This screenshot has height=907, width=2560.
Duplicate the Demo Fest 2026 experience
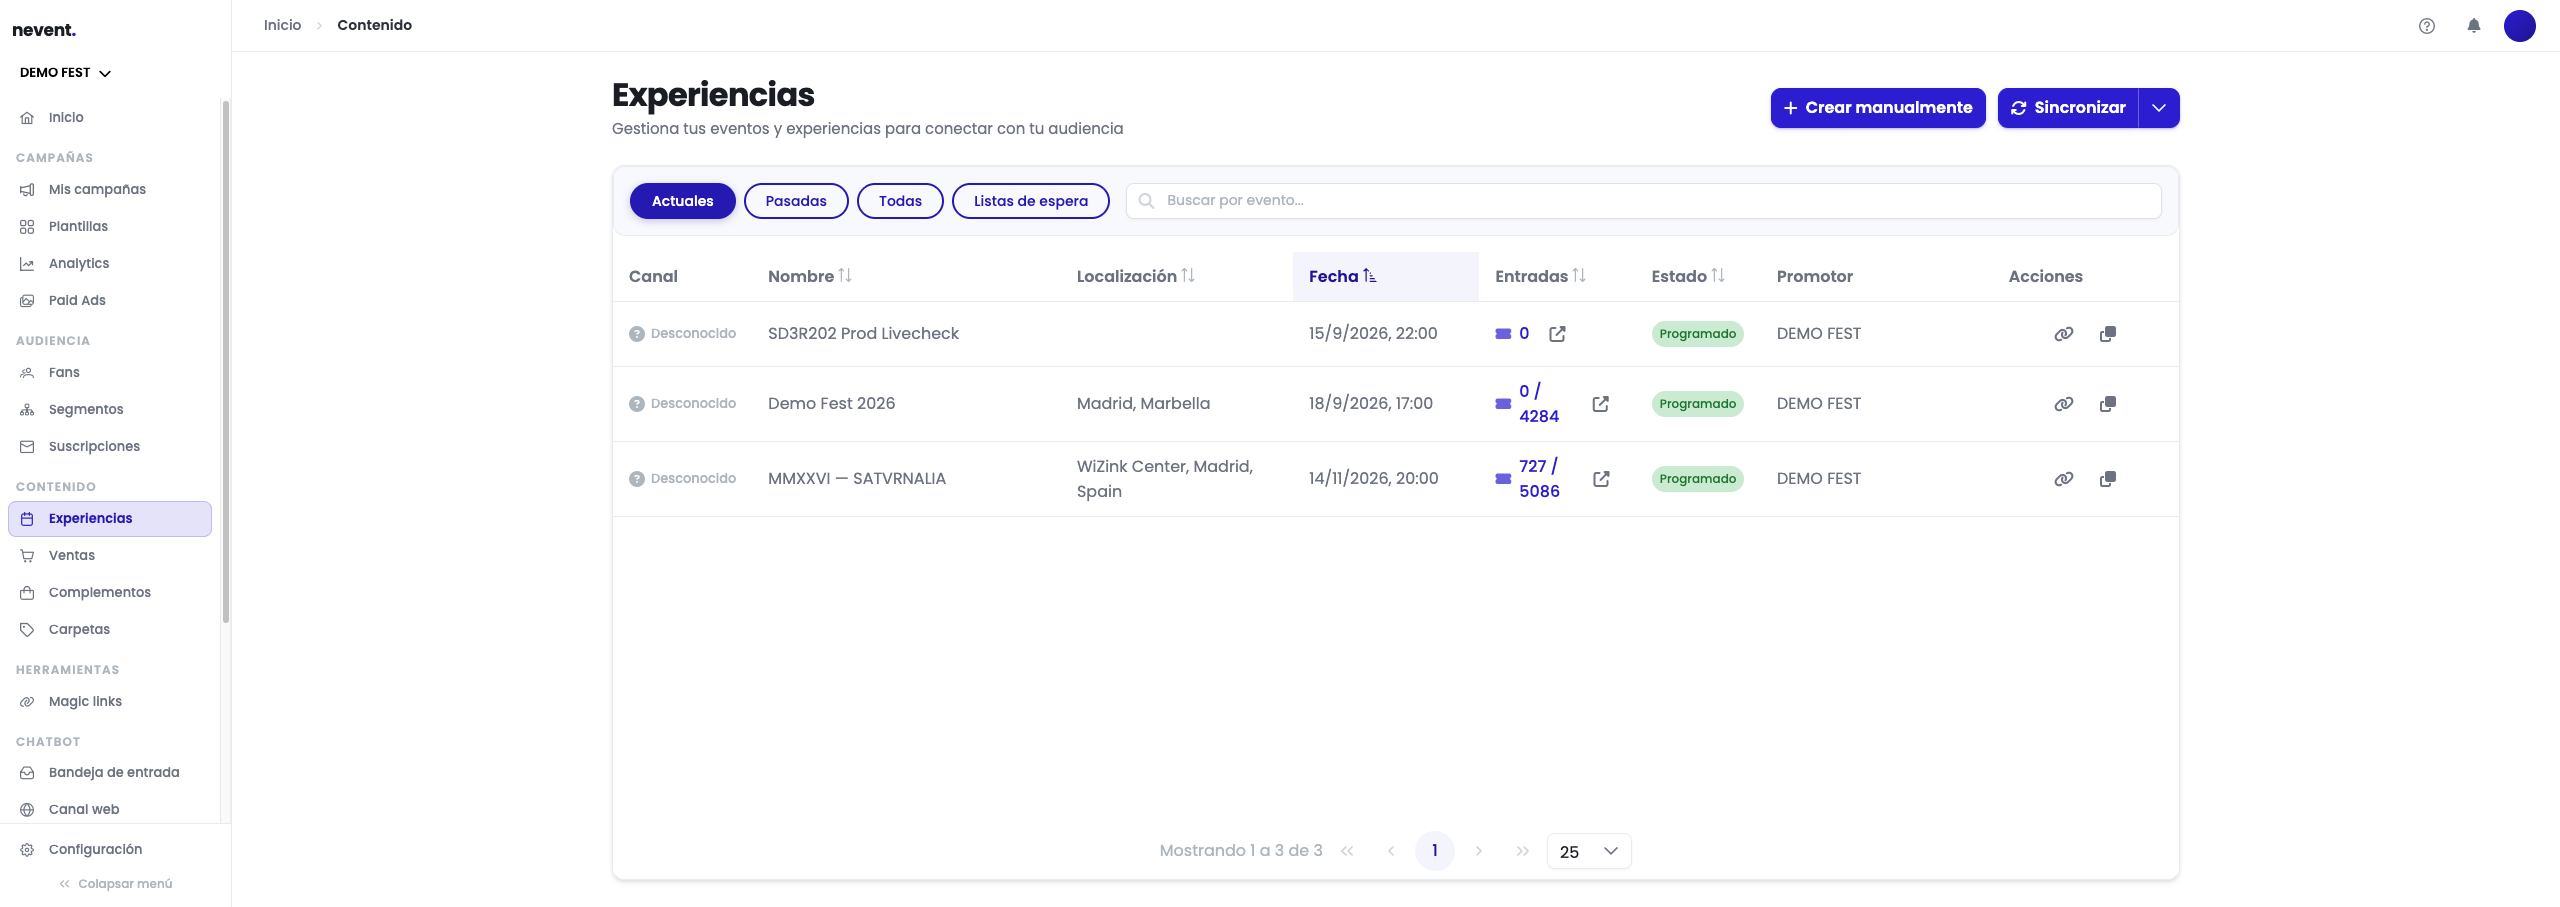2108,404
